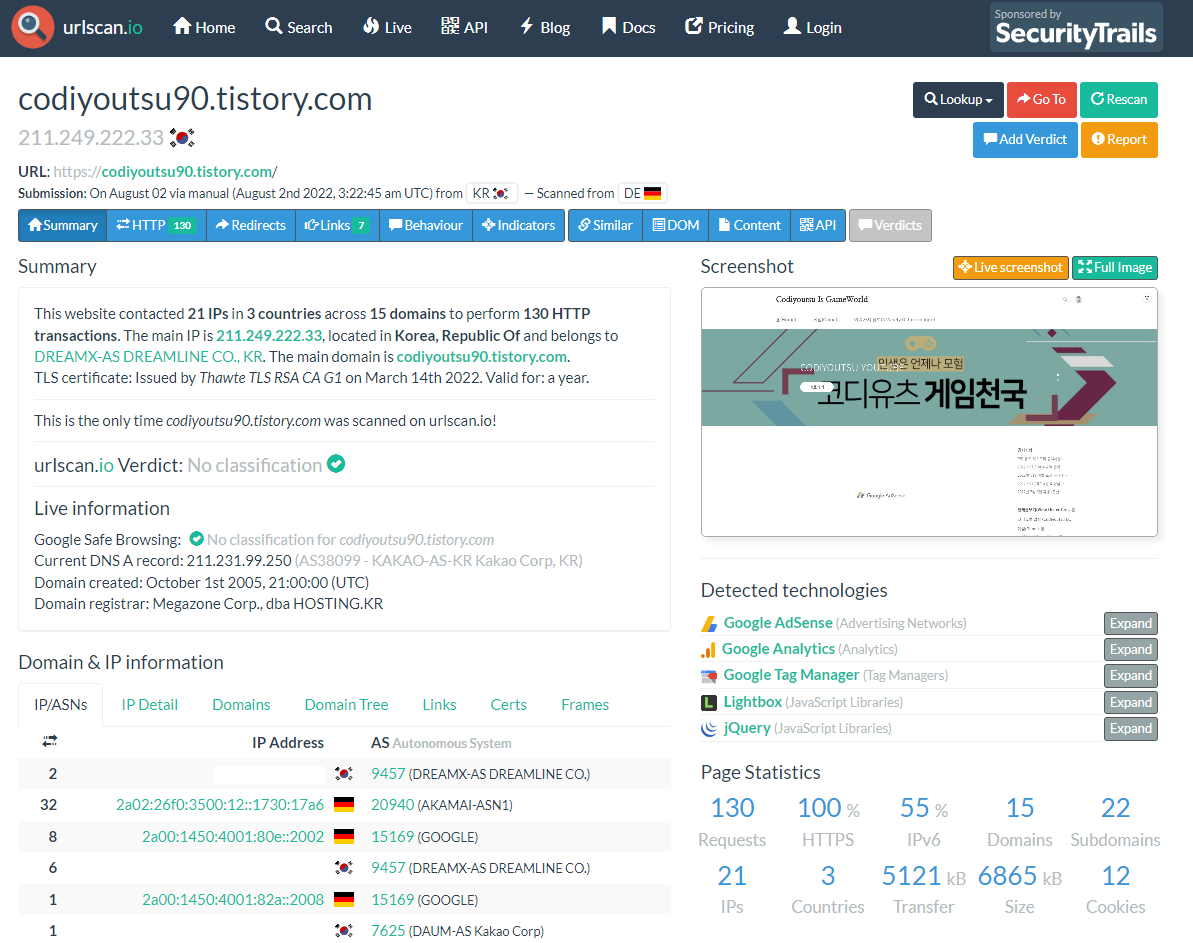The width and height of the screenshot is (1193, 943).
Task: Open the Links tab with 7 badge
Action: click(x=337, y=225)
